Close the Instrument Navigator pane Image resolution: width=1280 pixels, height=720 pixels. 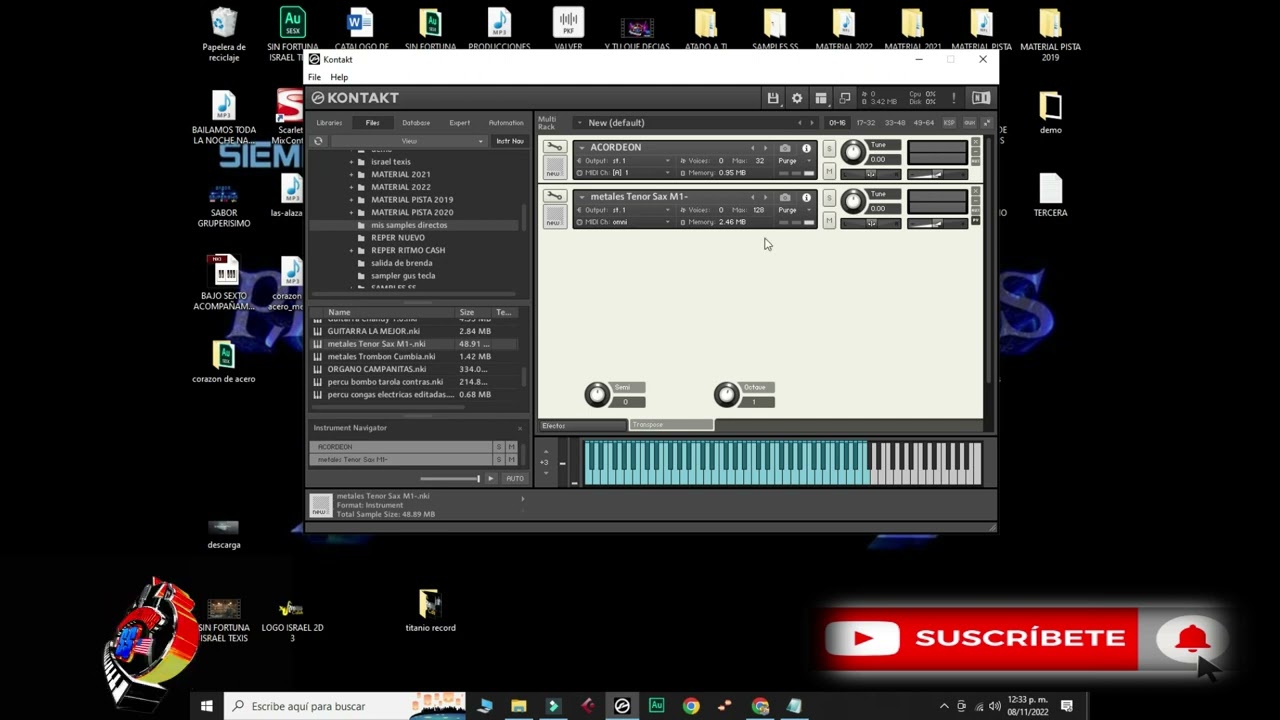point(520,428)
